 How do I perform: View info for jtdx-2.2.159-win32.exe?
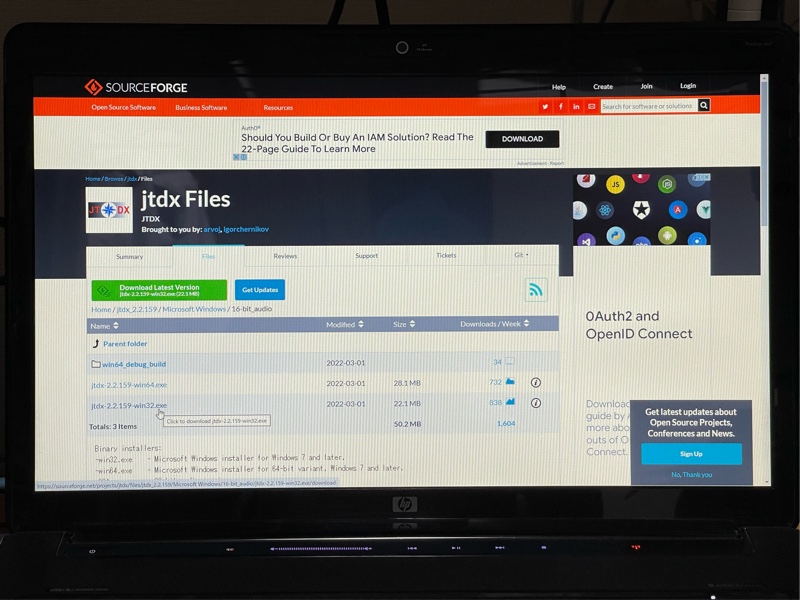[x=536, y=403]
